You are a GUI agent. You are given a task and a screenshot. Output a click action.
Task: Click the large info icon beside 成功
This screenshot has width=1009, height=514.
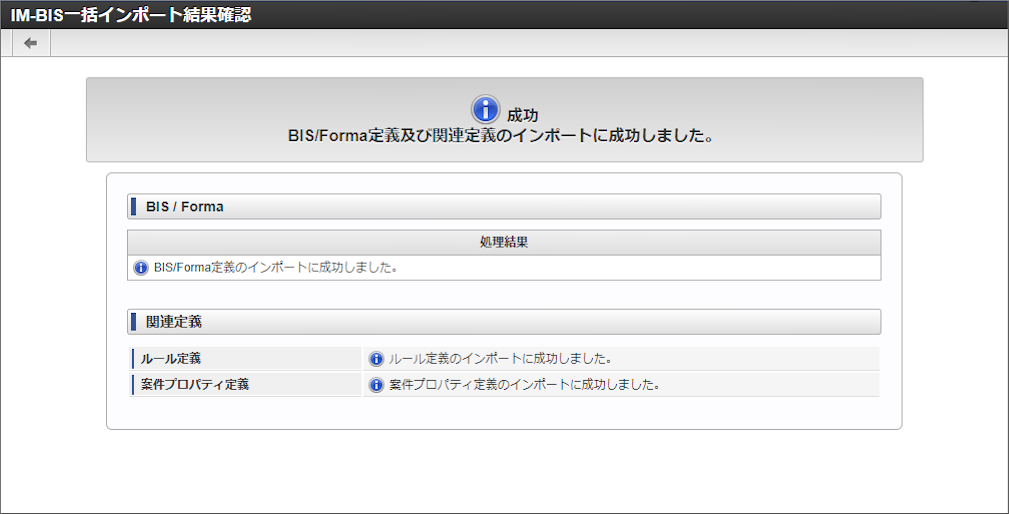click(486, 110)
